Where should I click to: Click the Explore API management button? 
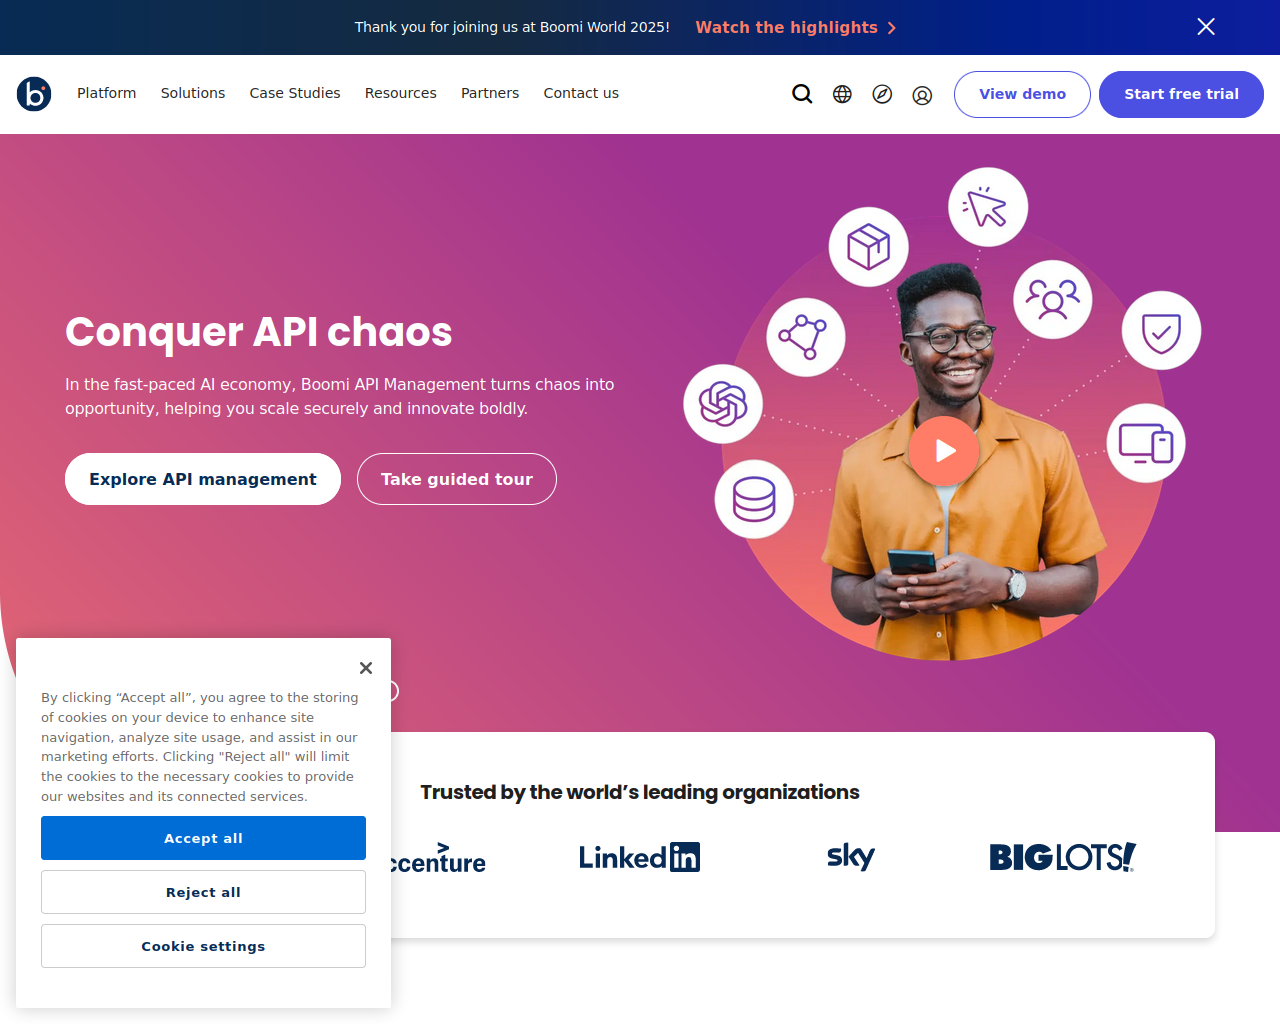[x=203, y=479]
